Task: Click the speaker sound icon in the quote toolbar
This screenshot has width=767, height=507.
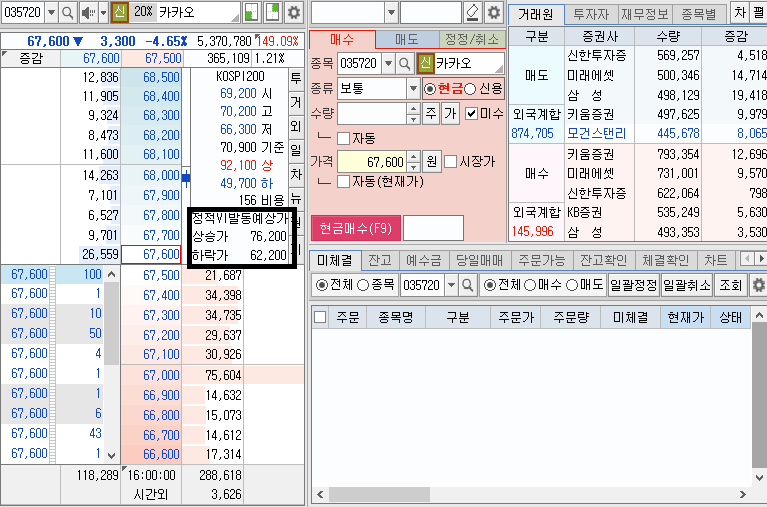Action: coord(89,13)
